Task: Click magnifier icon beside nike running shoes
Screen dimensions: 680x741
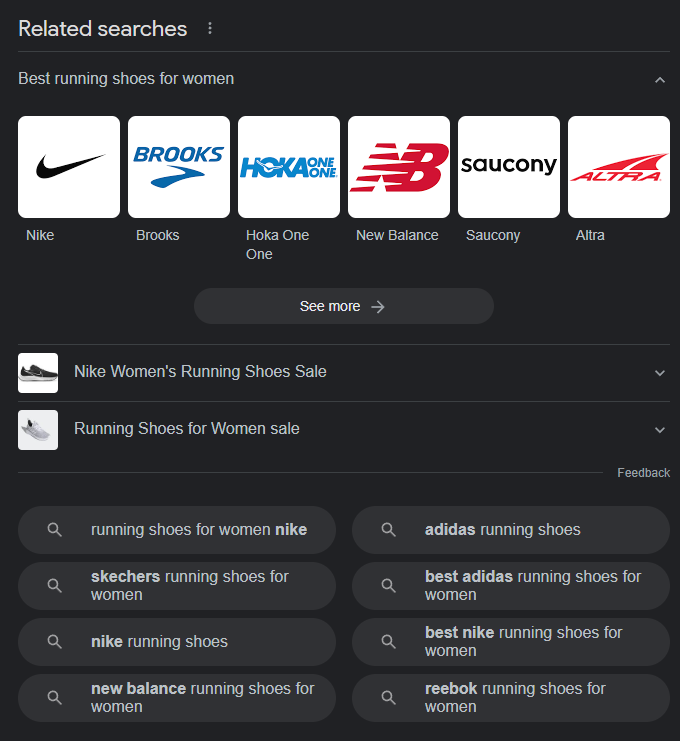Action: click(54, 642)
